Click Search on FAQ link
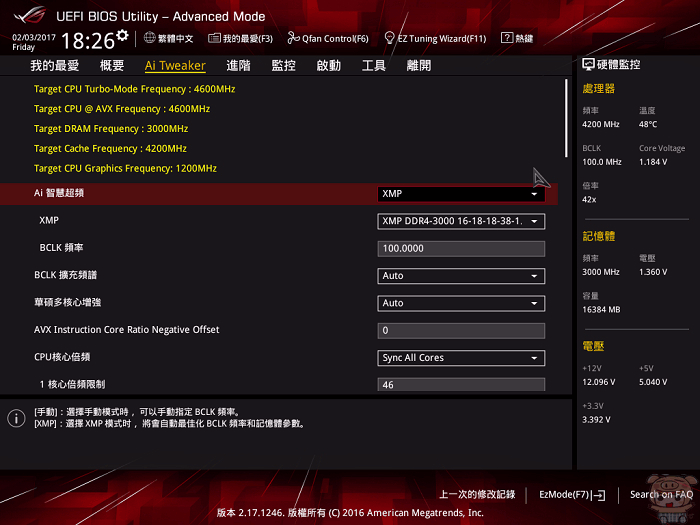Screen dimensions: 700x525 661,495
